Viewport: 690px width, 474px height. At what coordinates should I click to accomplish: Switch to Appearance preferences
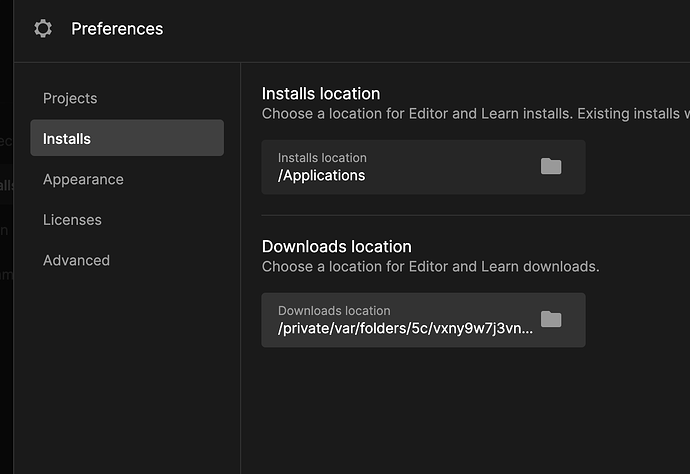(83, 179)
